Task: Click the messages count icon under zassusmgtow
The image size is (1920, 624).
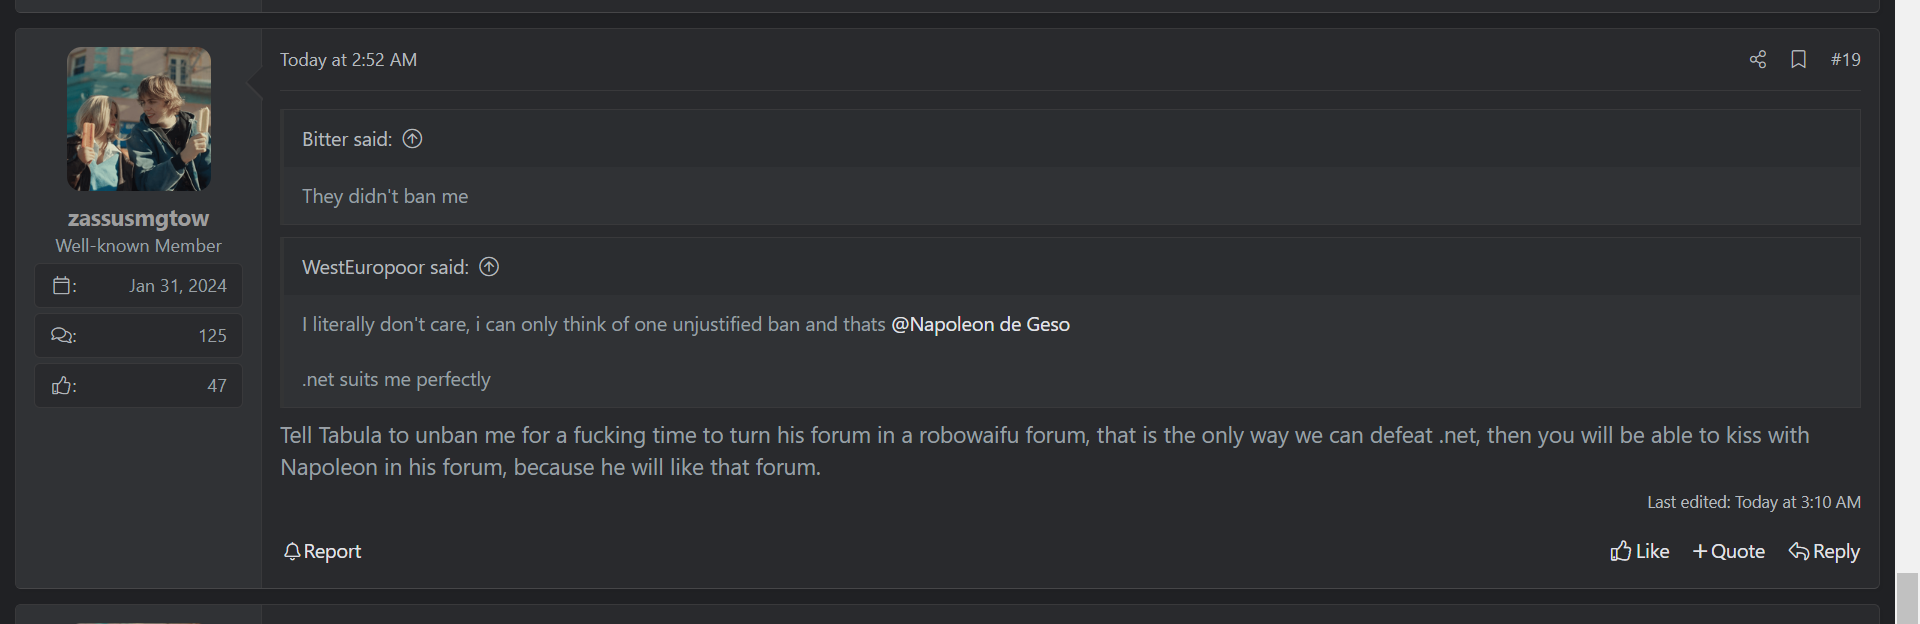Action: 62,336
